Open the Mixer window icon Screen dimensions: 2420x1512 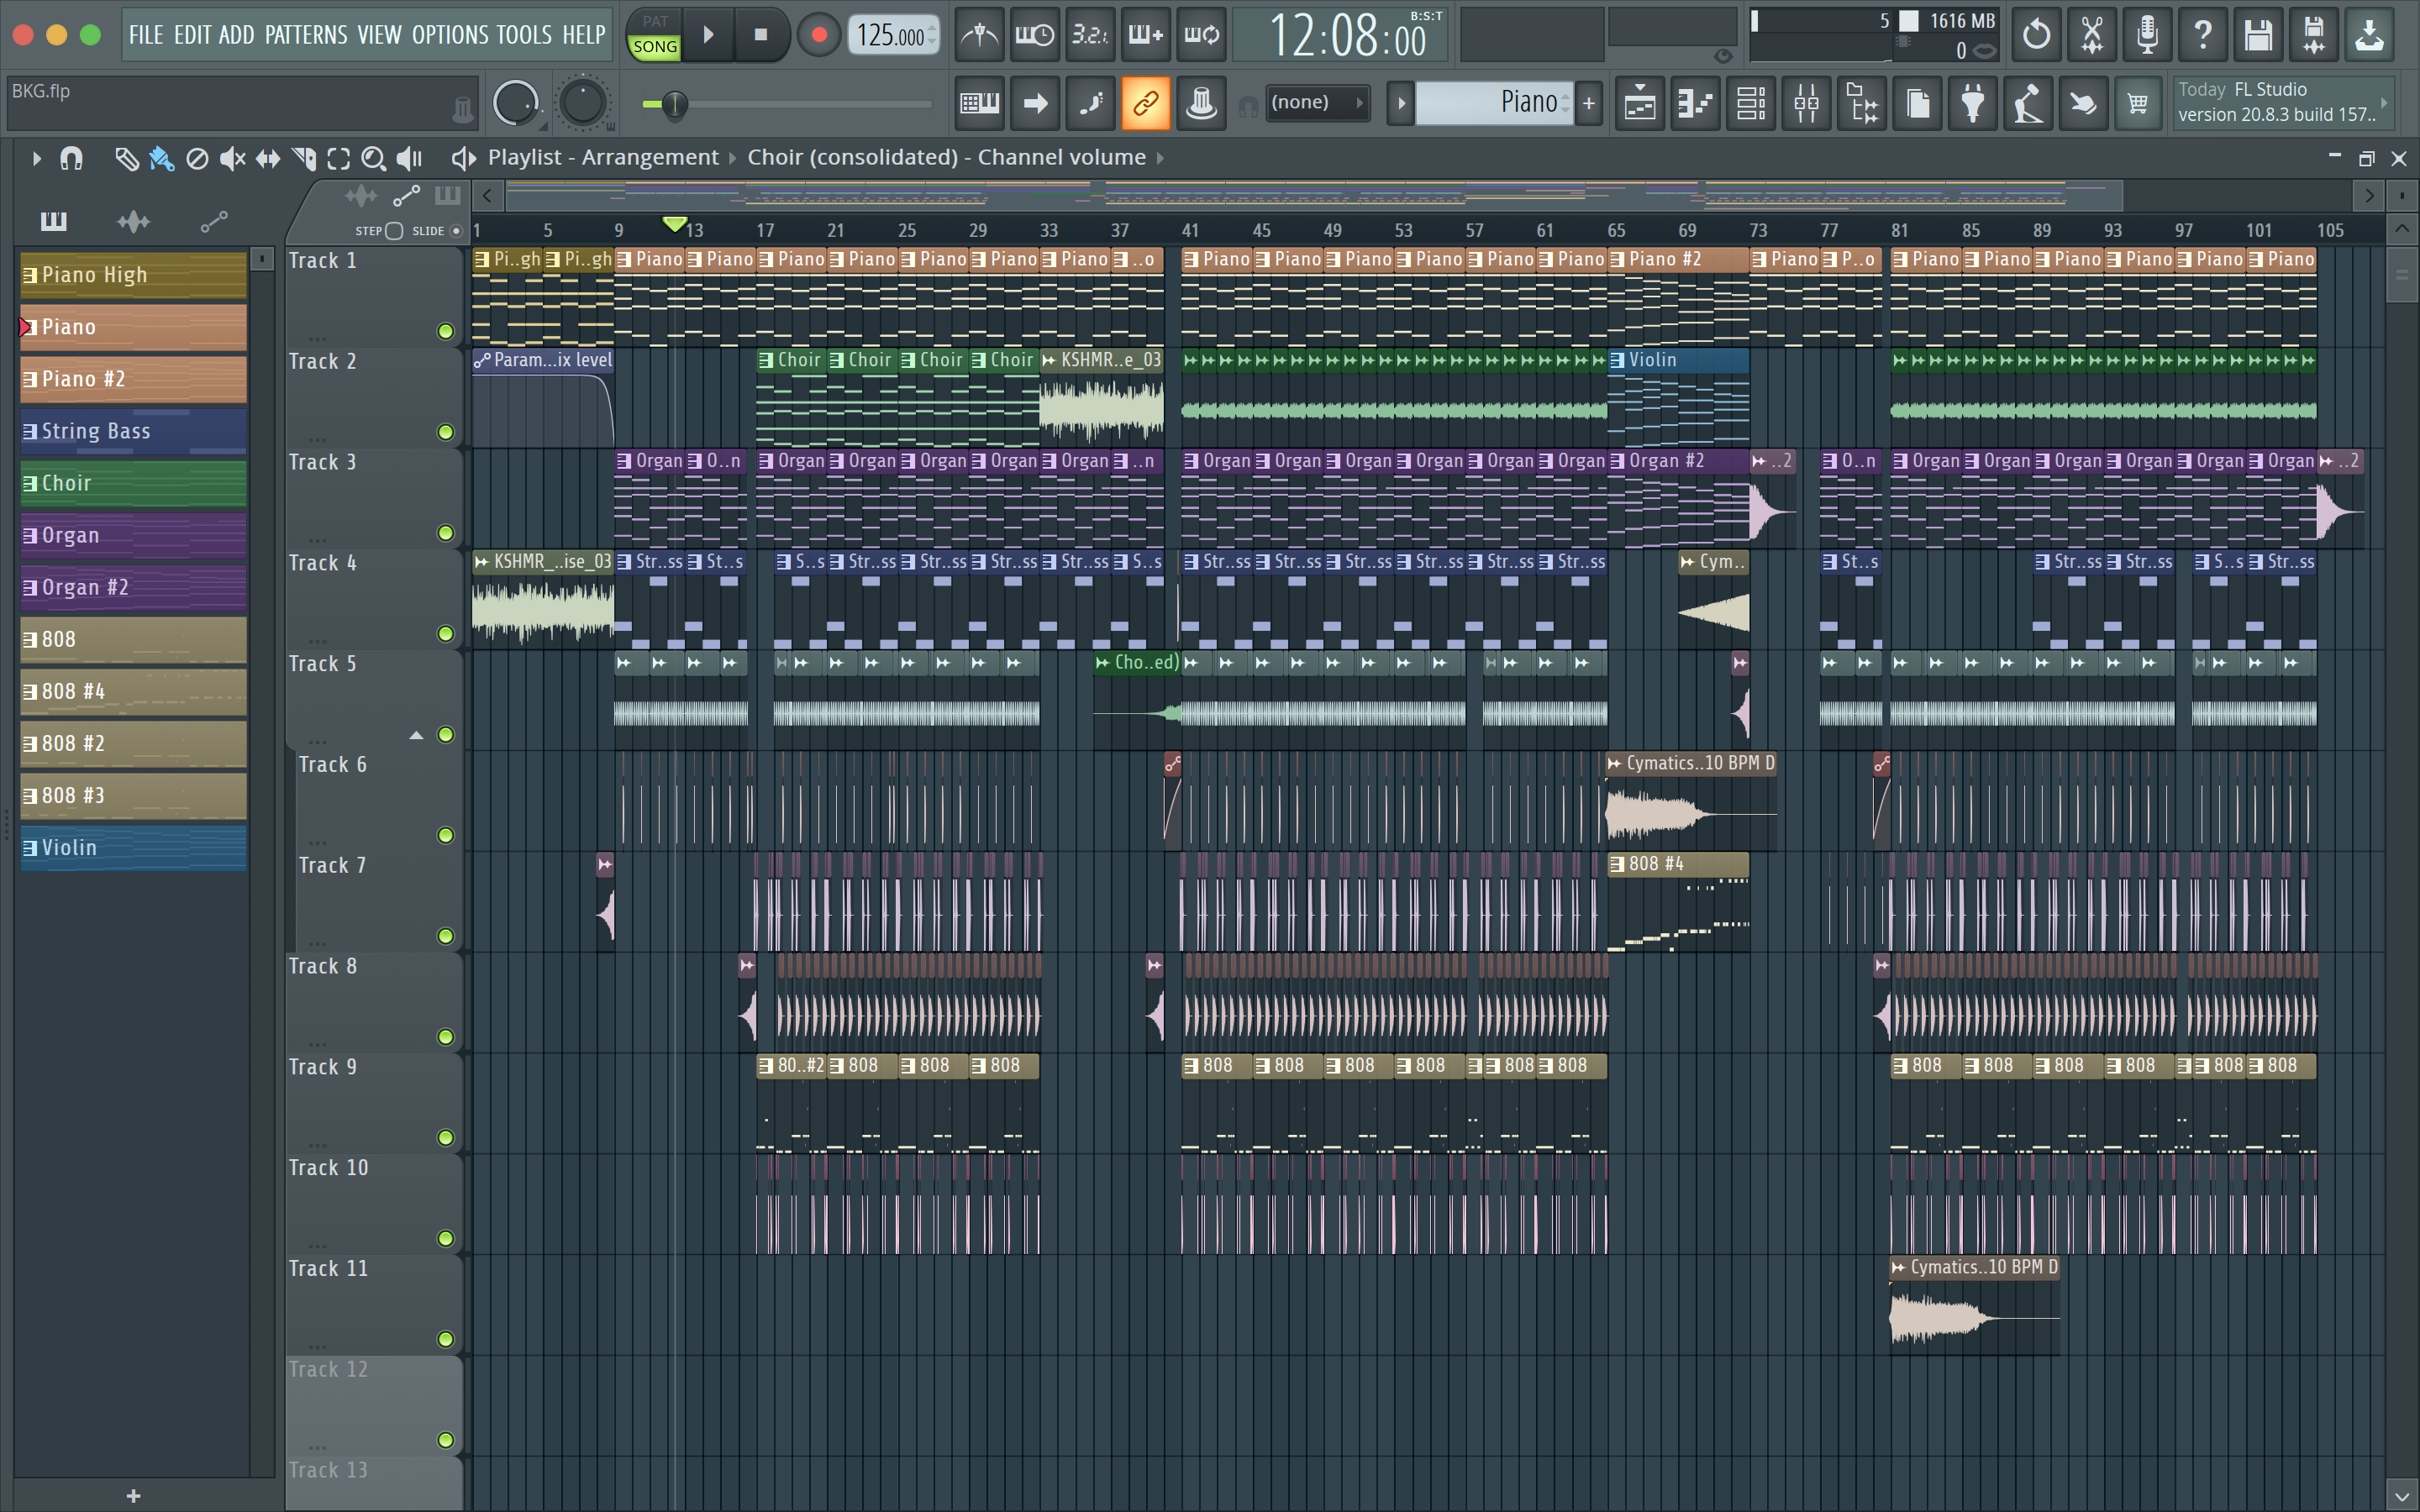coord(1806,103)
